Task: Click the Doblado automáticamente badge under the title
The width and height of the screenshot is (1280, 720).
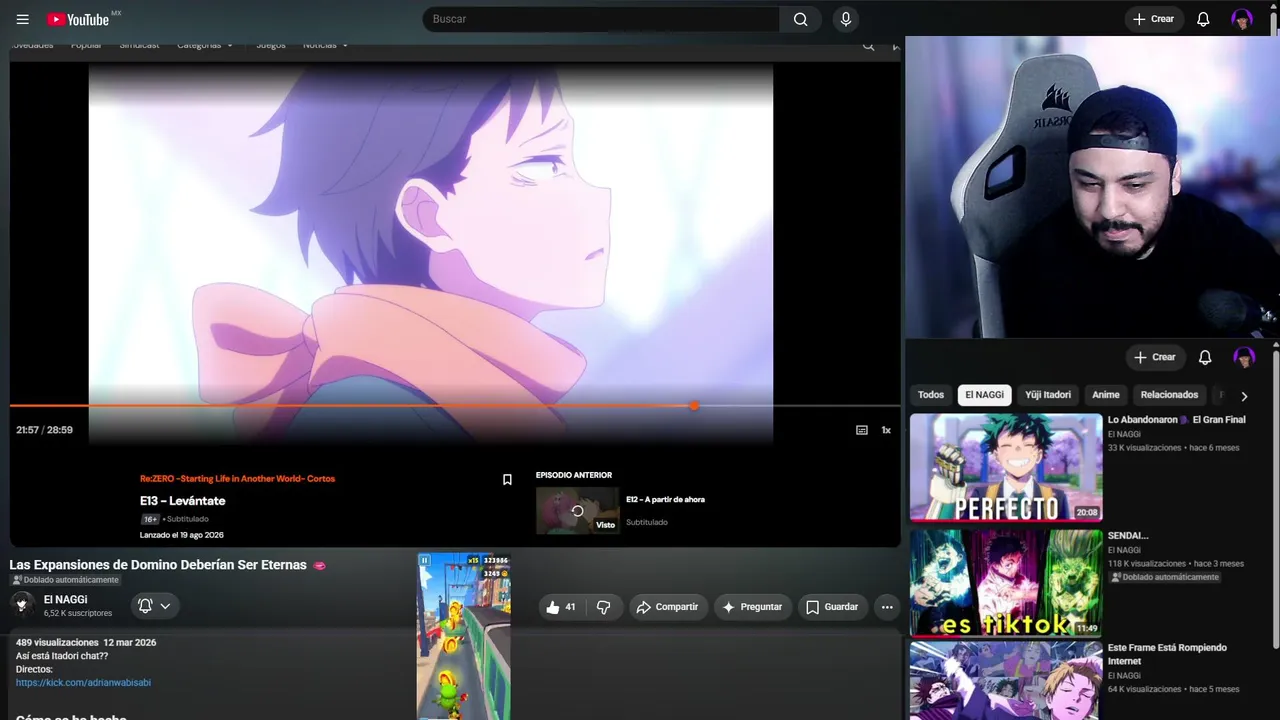Action: click(x=65, y=580)
